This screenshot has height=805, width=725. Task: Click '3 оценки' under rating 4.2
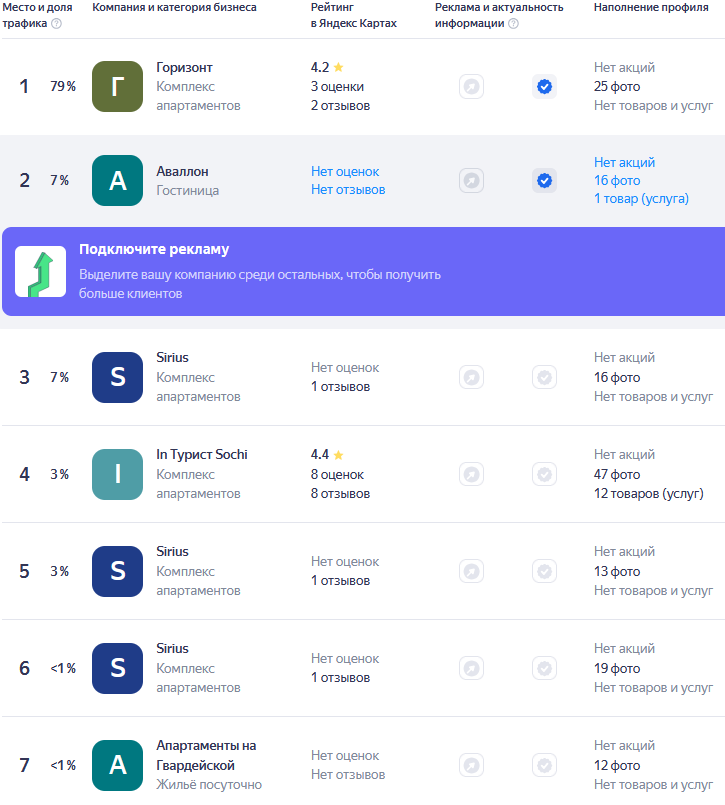[x=337, y=86]
